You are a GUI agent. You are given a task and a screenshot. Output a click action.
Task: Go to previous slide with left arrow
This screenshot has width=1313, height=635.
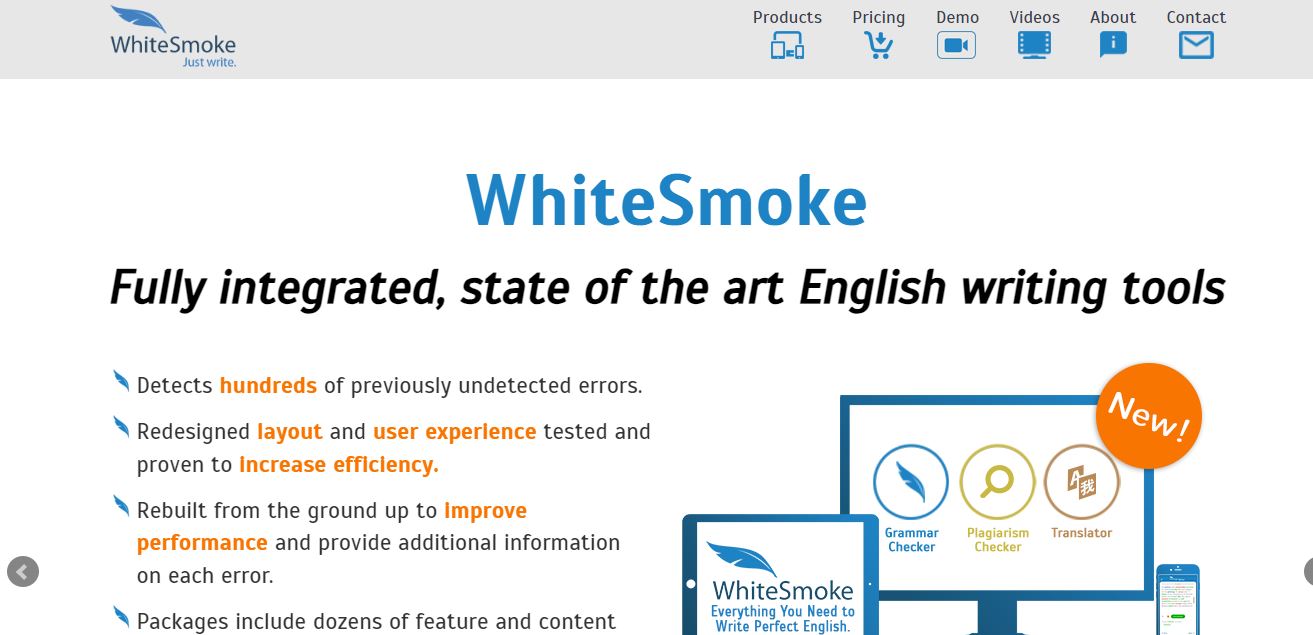coord(22,572)
